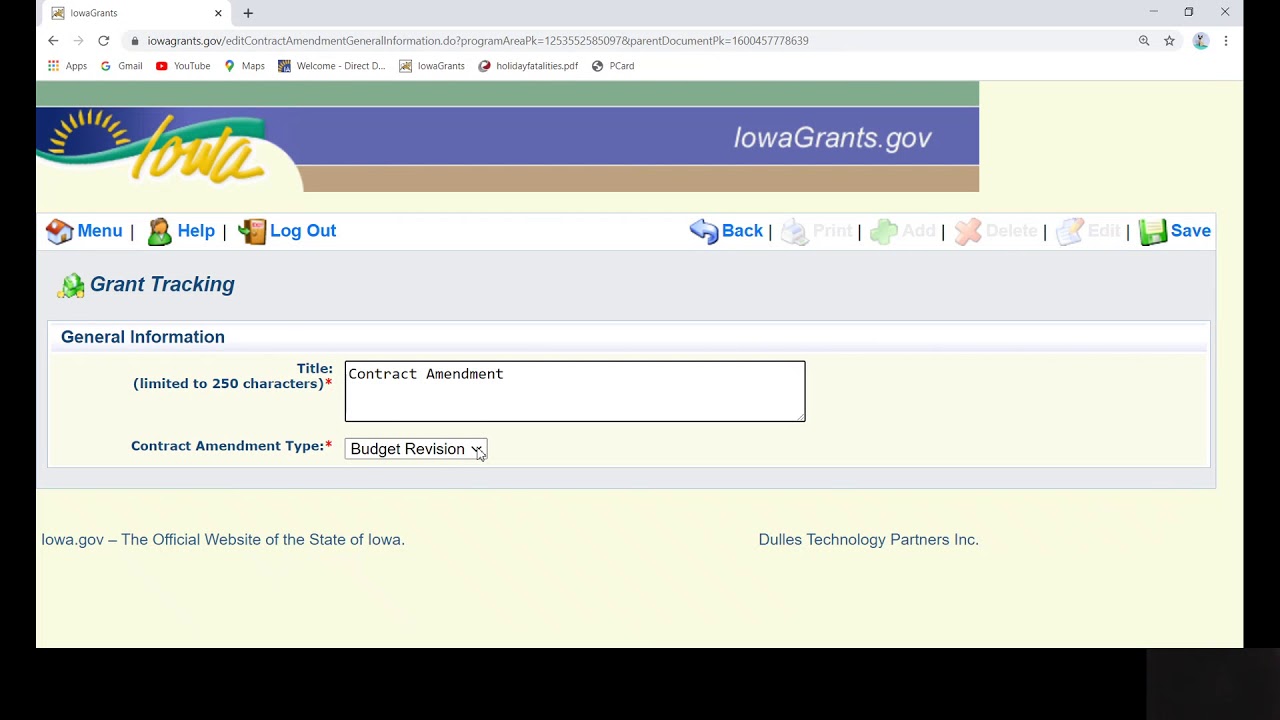Screen dimensions: 1280x720
Task: Click the General Information heading
Action: (143, 337)
